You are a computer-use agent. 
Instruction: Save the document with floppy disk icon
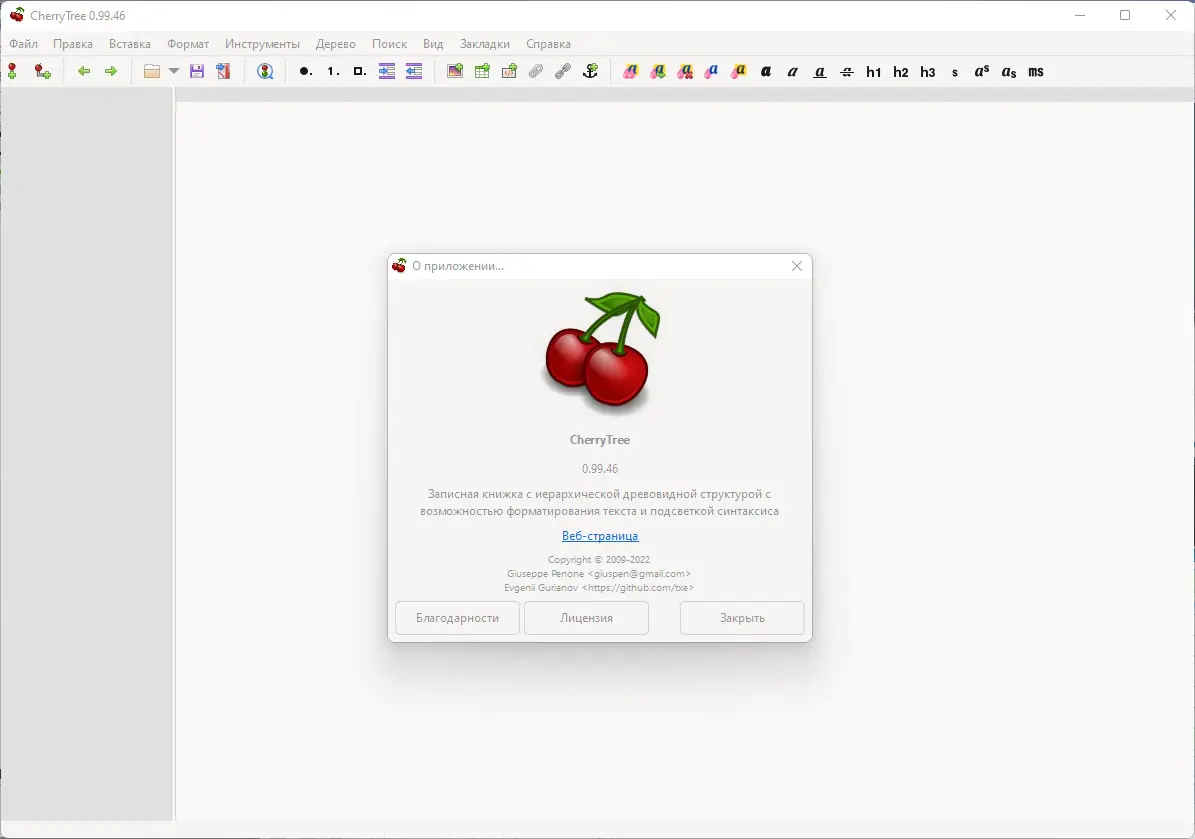click(x=197, y=72)
